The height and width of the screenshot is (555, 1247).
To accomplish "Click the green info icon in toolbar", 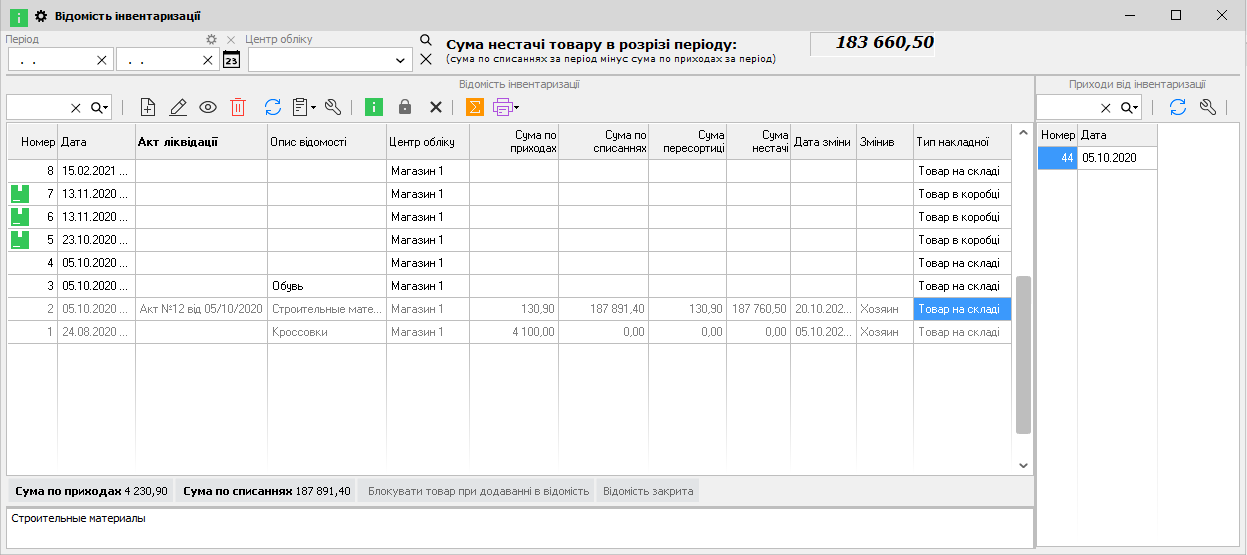I will point(374,107).
